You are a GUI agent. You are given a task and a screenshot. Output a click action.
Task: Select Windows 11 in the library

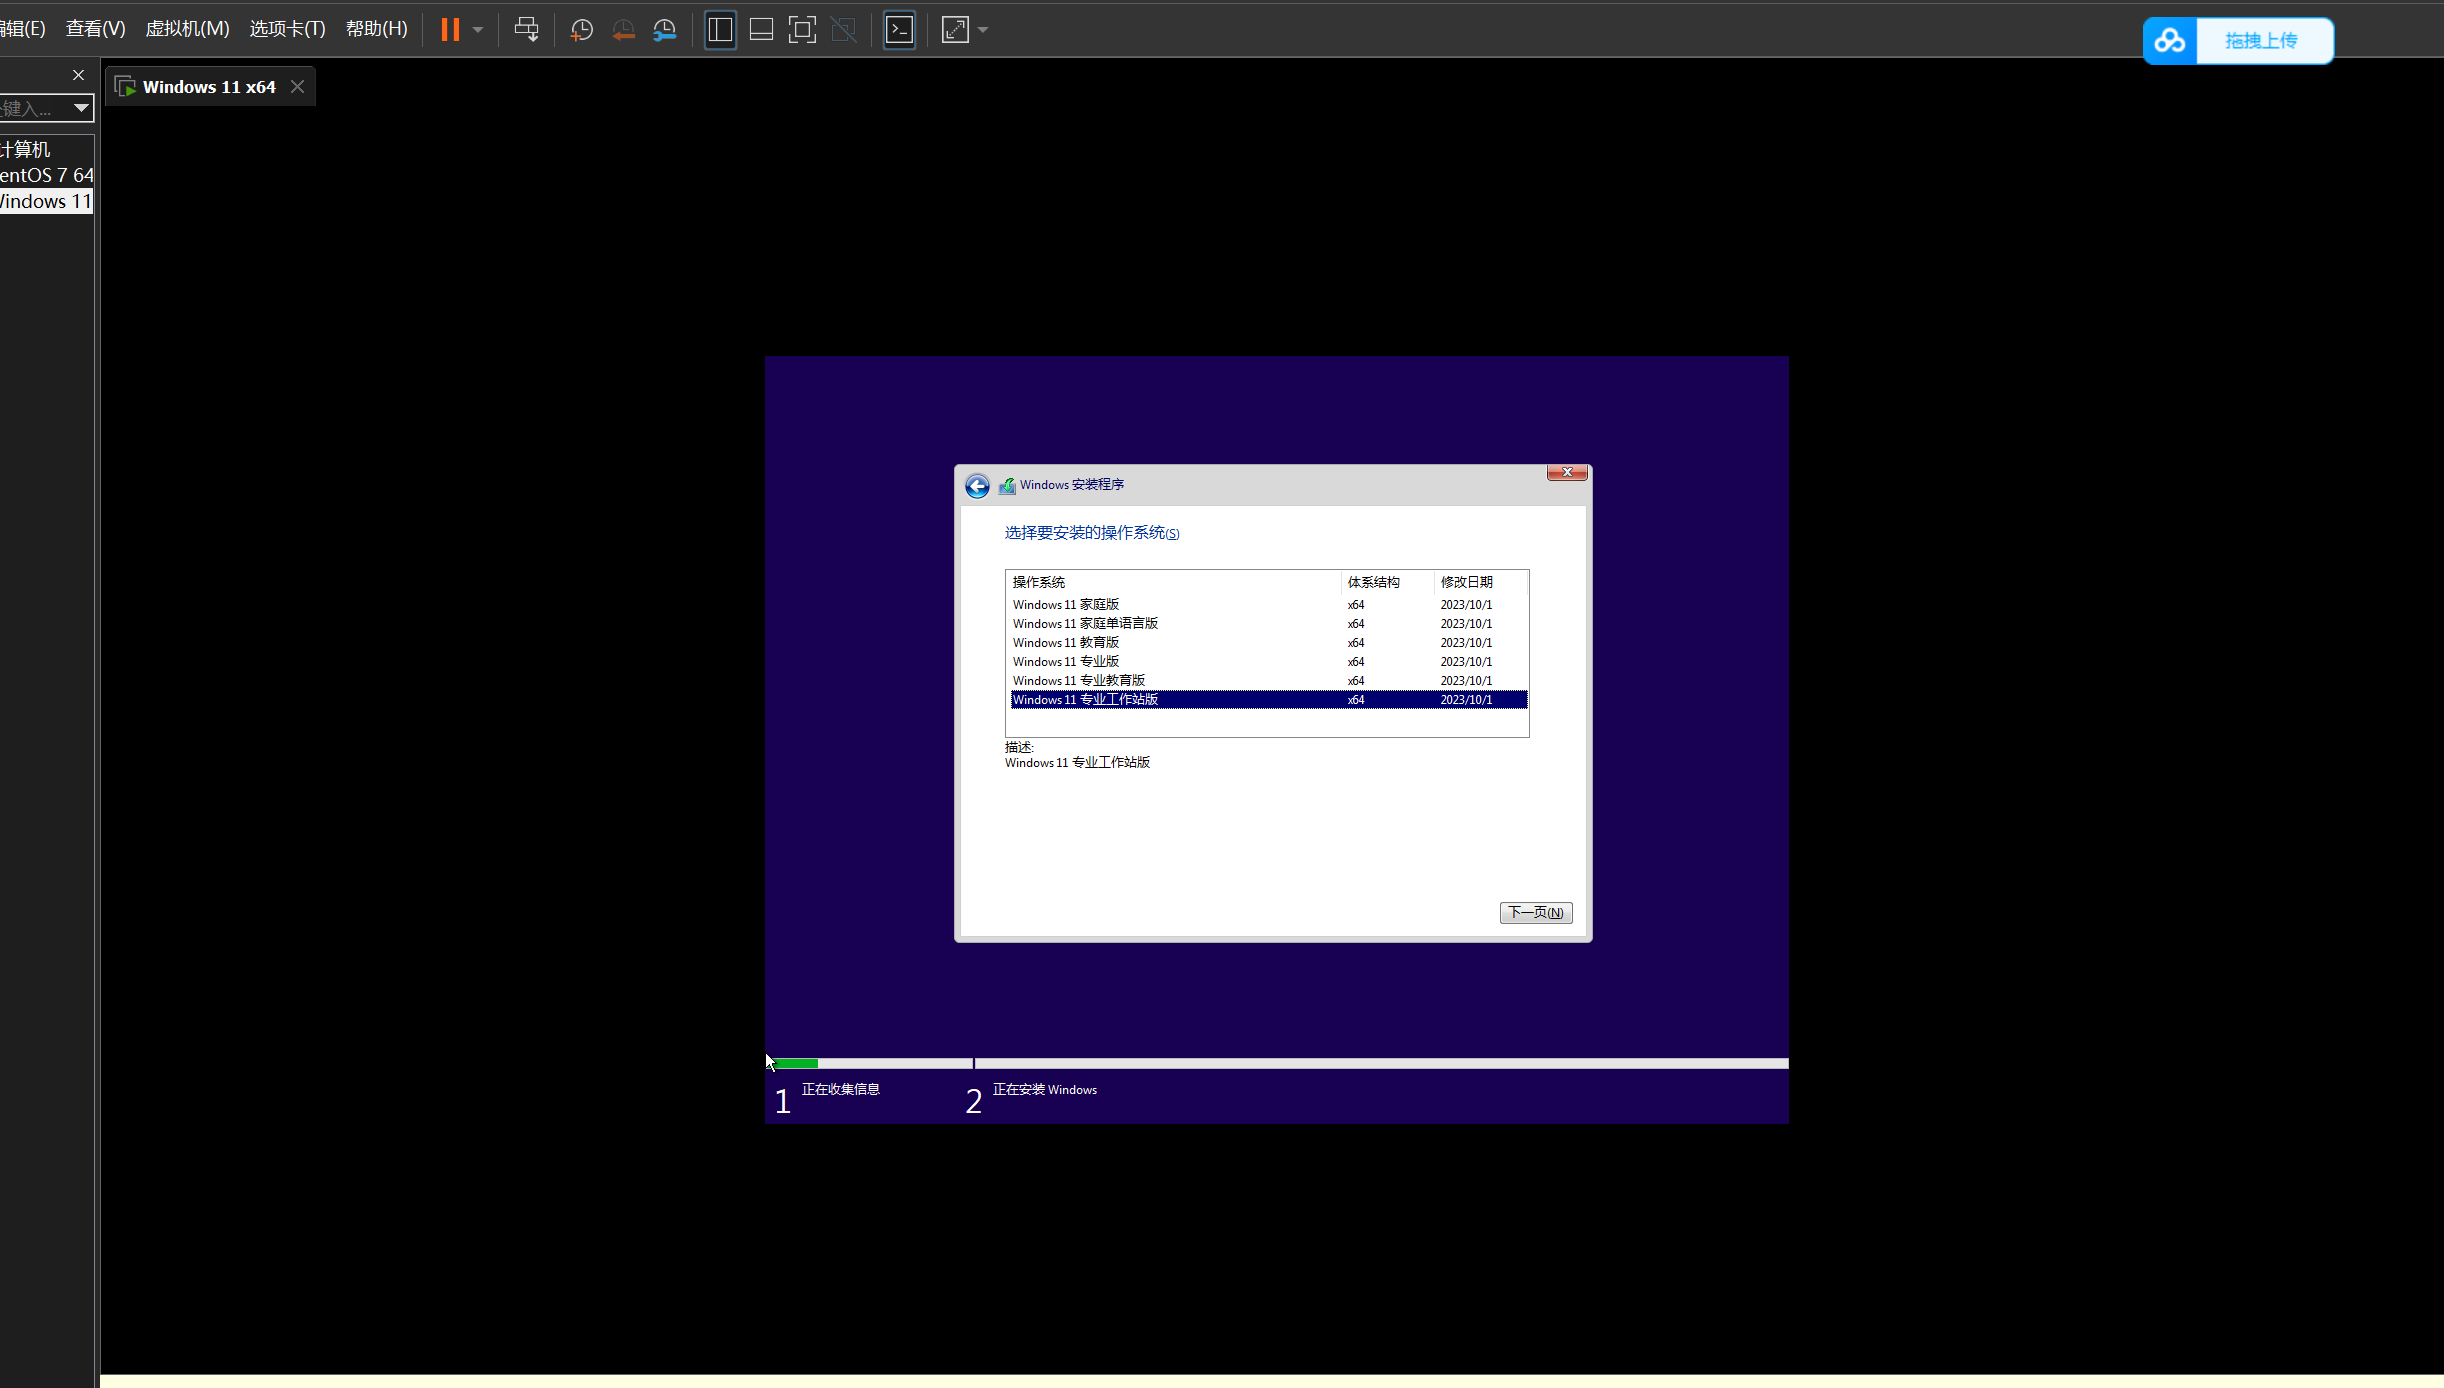pos(46,201)
